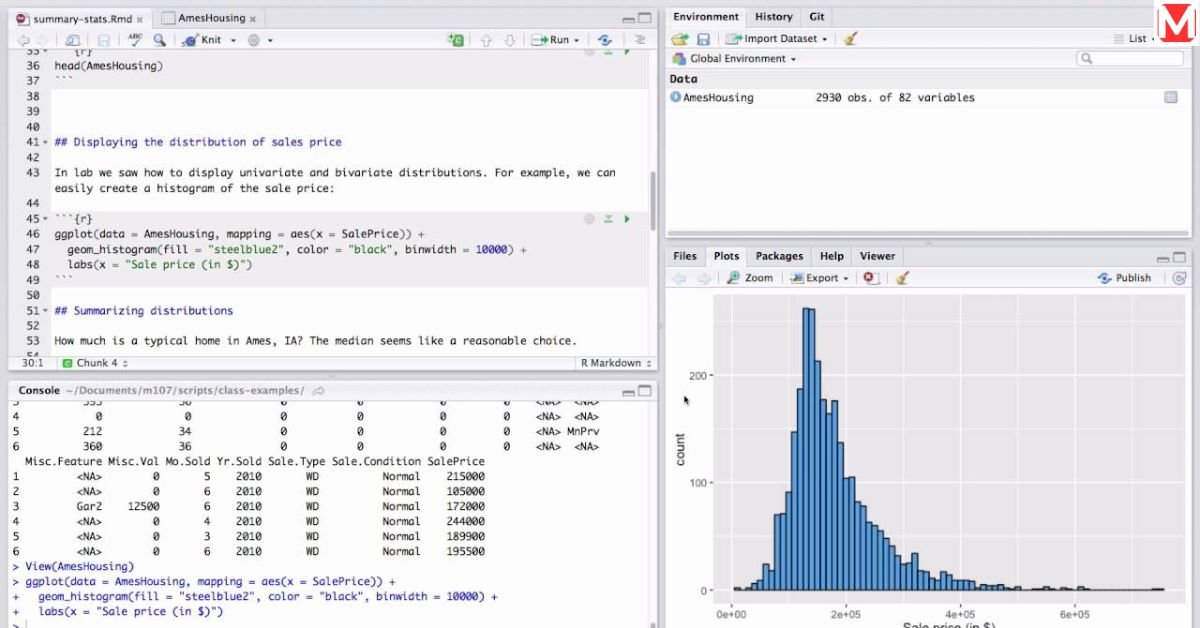Open find and replace magnifier

coord(159,40)
